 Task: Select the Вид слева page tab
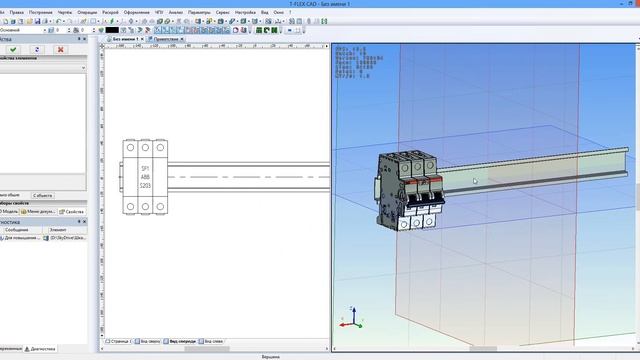tap(211, 341)
